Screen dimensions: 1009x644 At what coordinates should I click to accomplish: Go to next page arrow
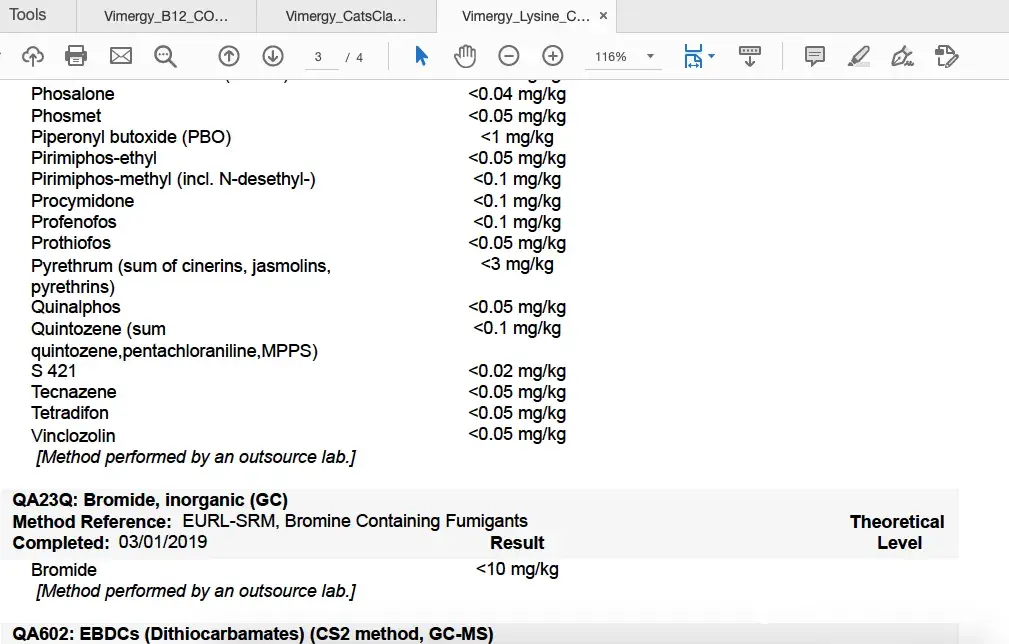click(273, 56)
